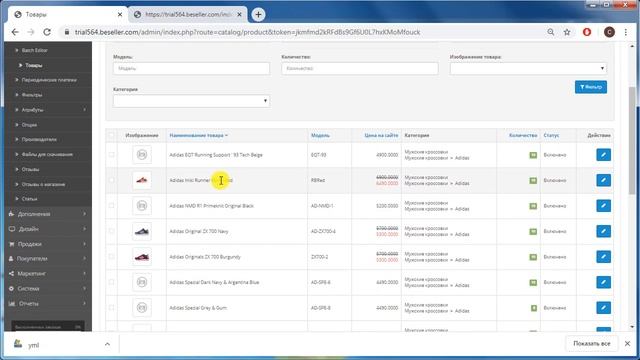This screenshot has width=640, height=360.
Task: Click the red Opera extension icon
Action: (587, 32)
